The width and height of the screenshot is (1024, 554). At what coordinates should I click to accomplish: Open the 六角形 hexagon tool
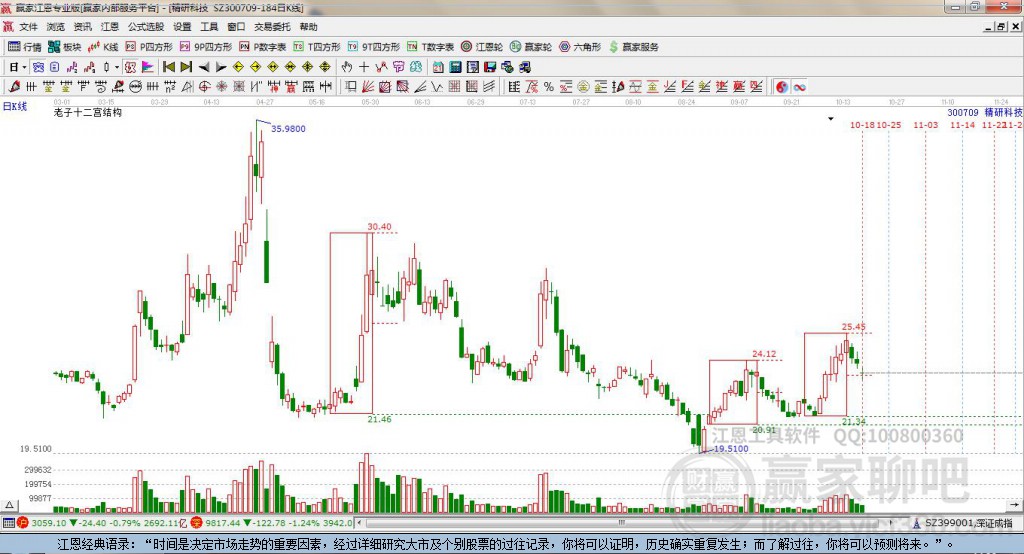tap(580, 47)
